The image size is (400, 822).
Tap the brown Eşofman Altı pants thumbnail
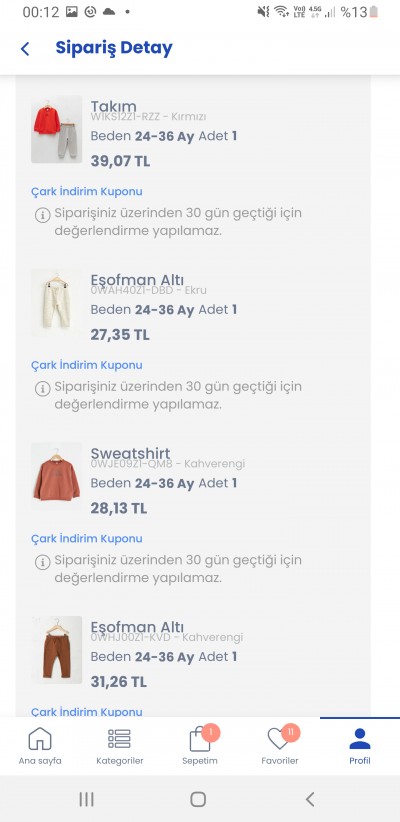coord(57,650)
